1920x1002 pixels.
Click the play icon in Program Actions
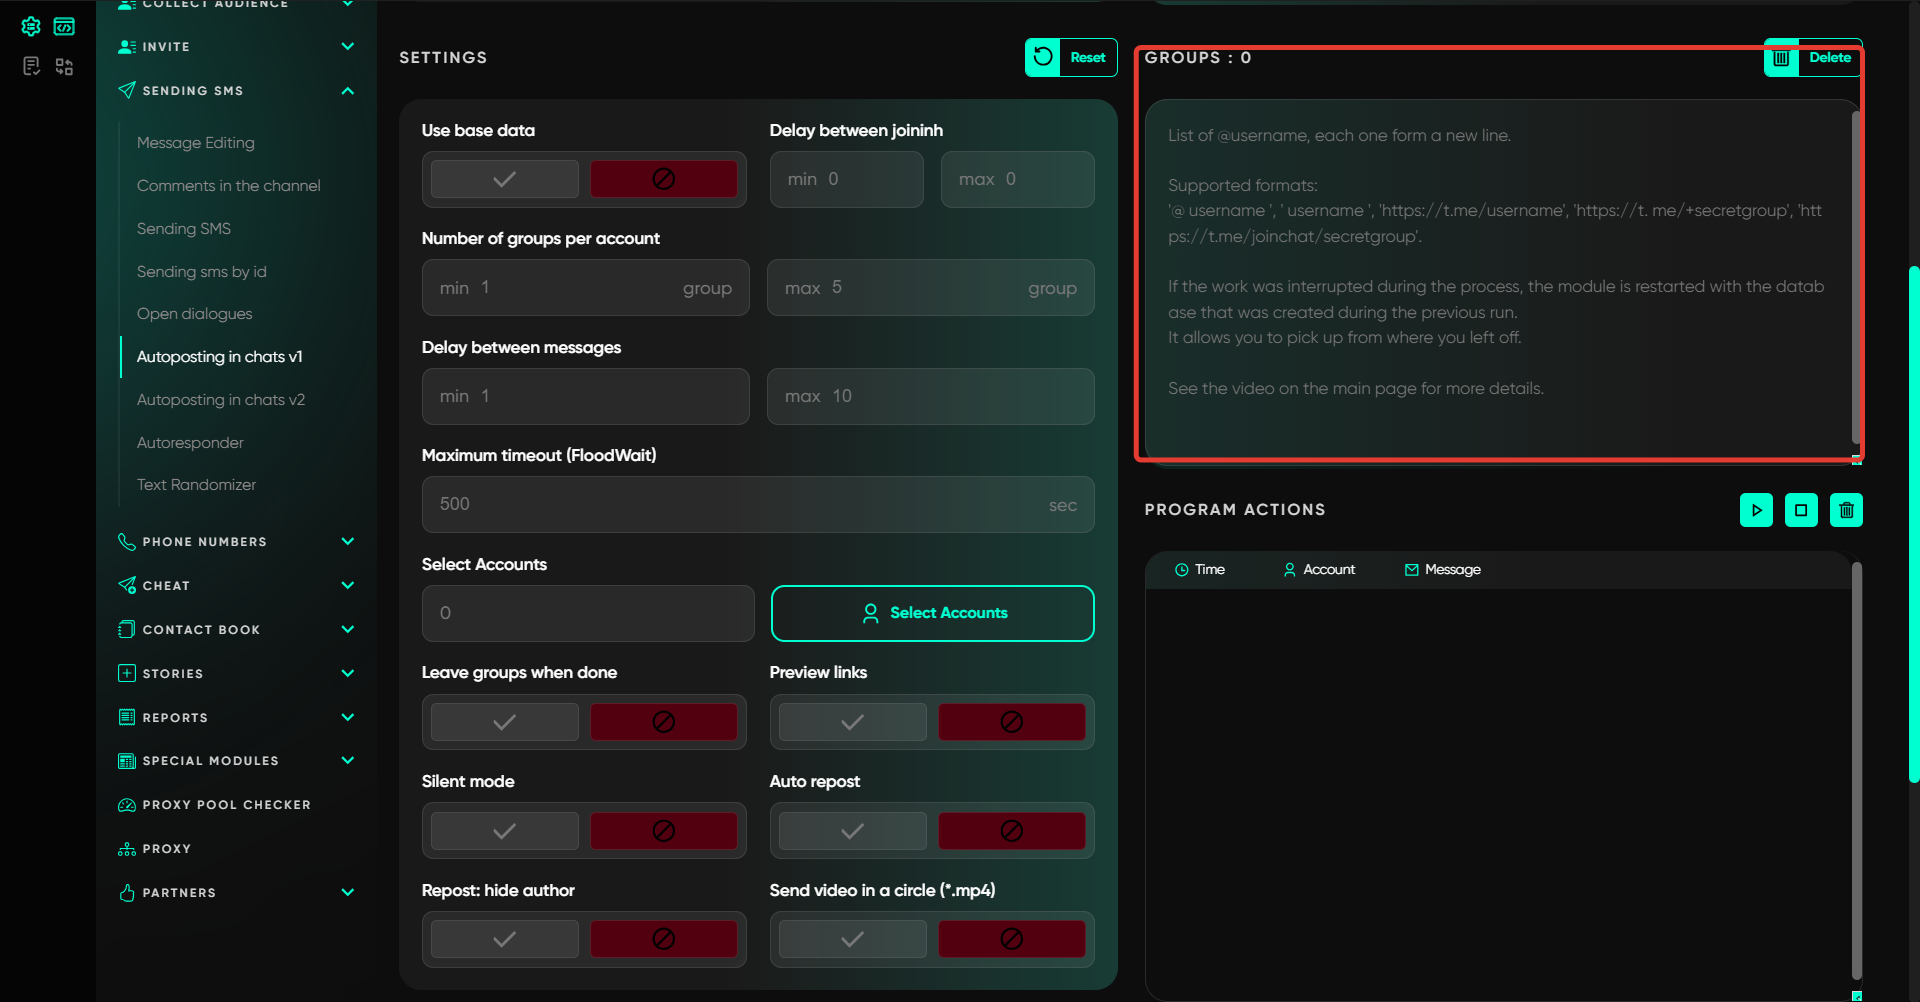(1756, 510)
